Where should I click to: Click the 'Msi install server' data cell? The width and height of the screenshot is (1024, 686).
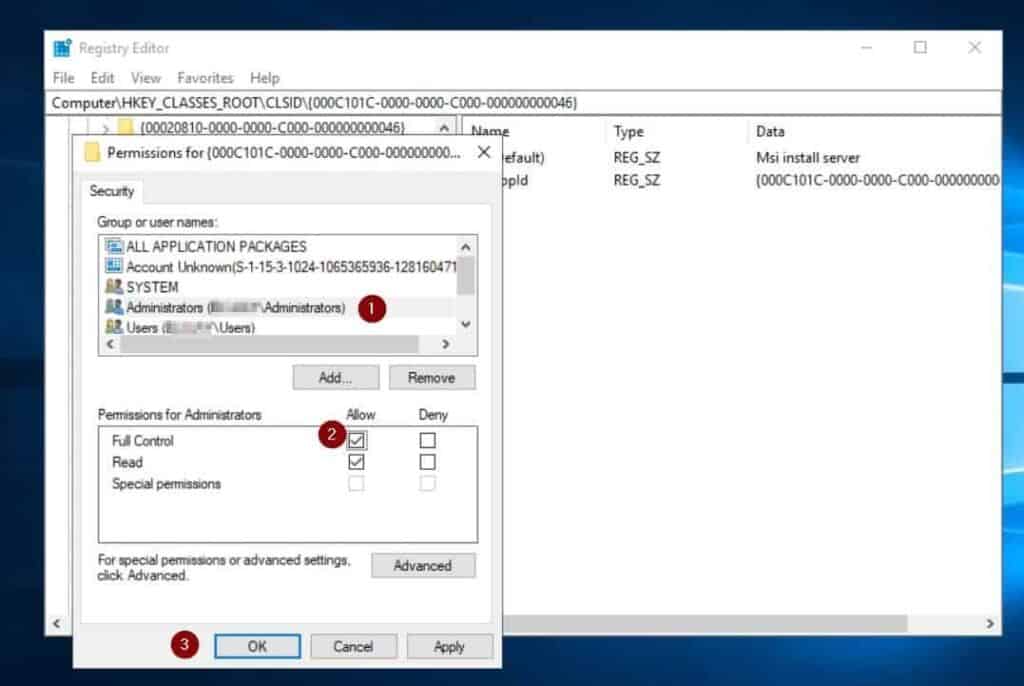coord(808,157)
